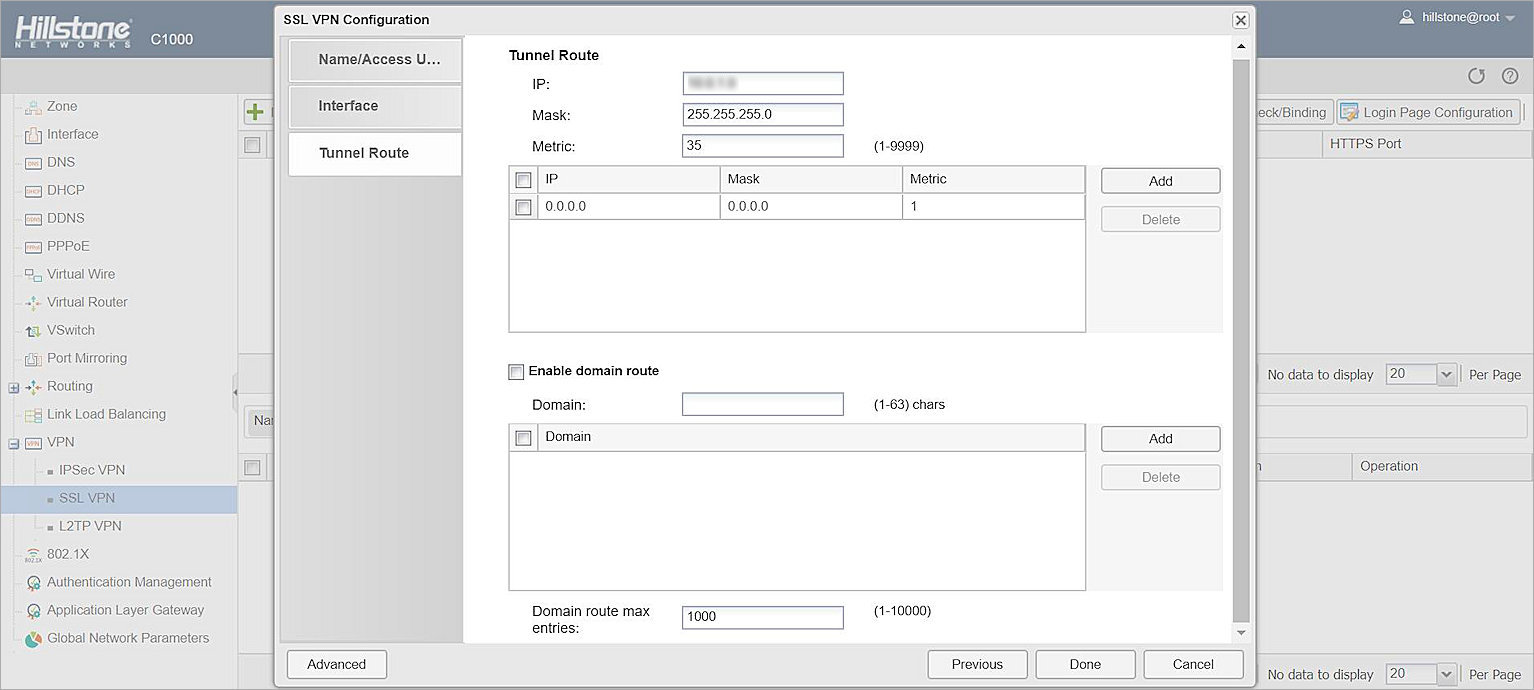Screen dimensions: 1534x690
Task: Check the 0.0.0.0 route row checkbox
Action: (522, 207)
